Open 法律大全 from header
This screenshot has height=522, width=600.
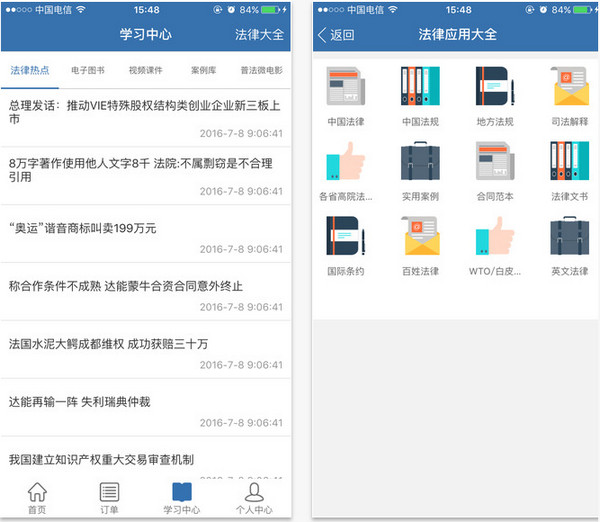coord(259,34)
